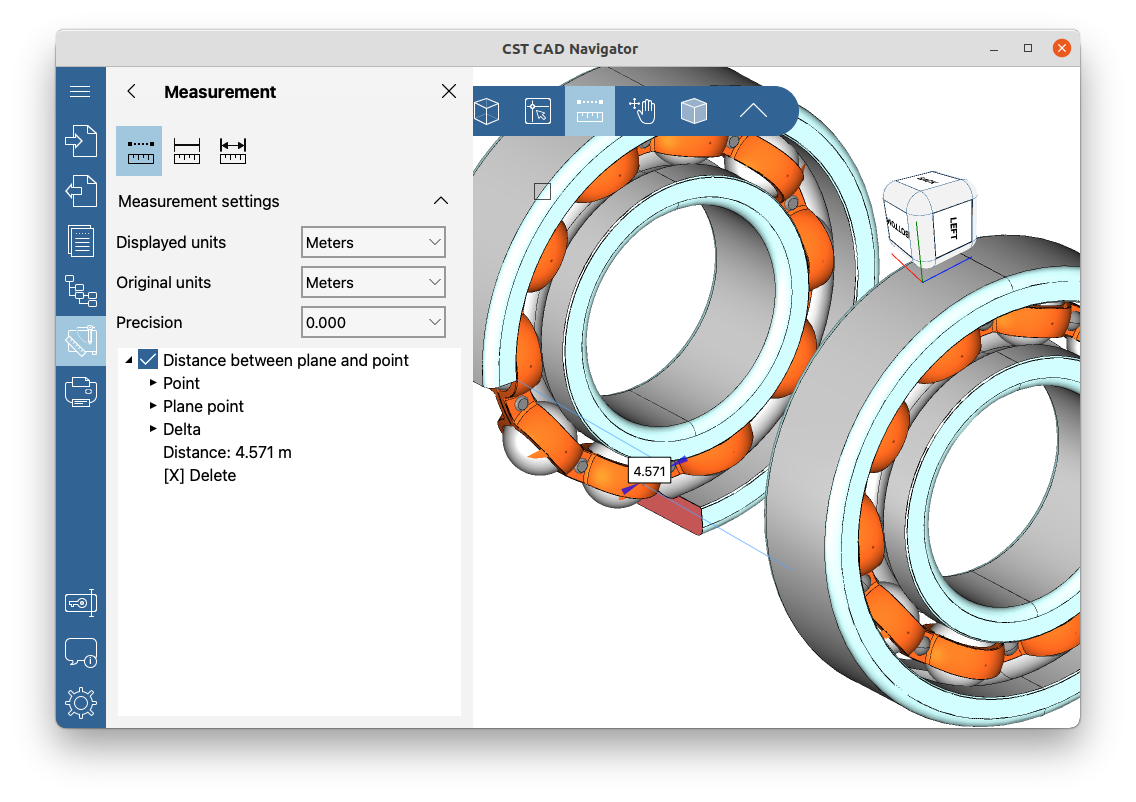Click [X] Delete to remove measurement

pos(199,475)
